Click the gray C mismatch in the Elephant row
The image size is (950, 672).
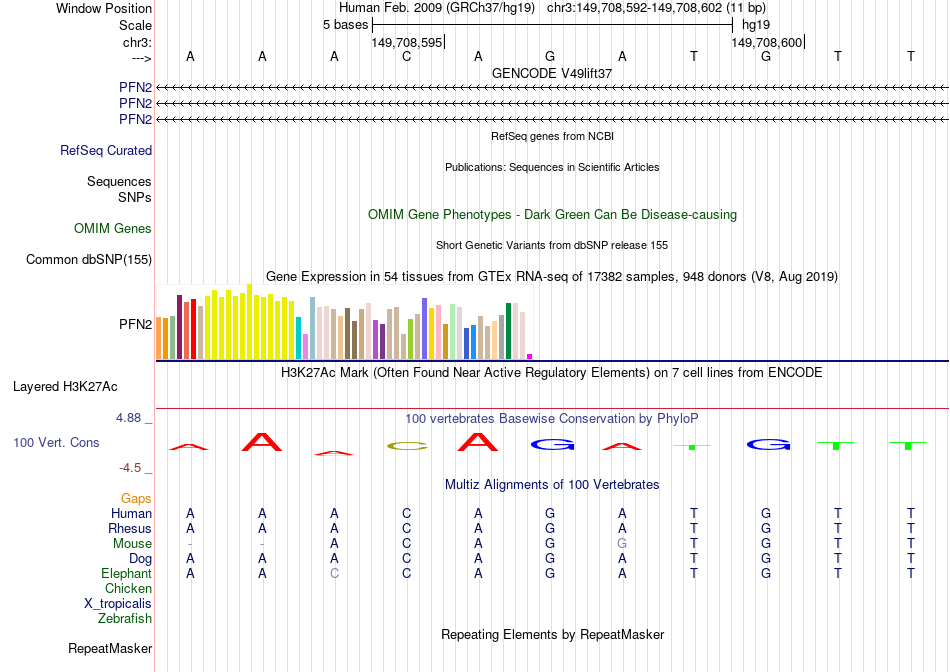[334, 573]
